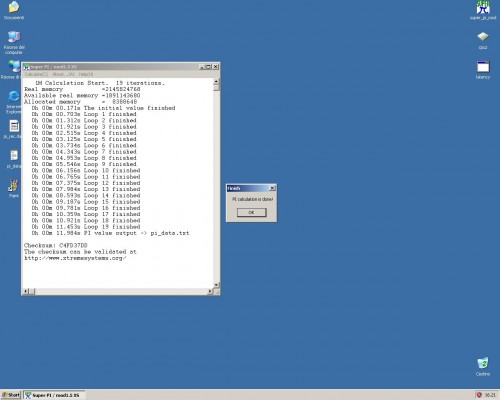Click the http://www.xtremesystems.org/ text
This screenshot has height=400, width=500.
75,258
